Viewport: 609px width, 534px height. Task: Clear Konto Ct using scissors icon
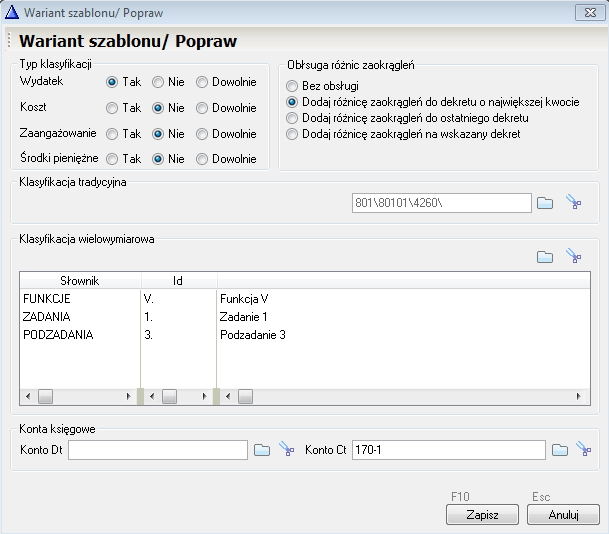586,450
